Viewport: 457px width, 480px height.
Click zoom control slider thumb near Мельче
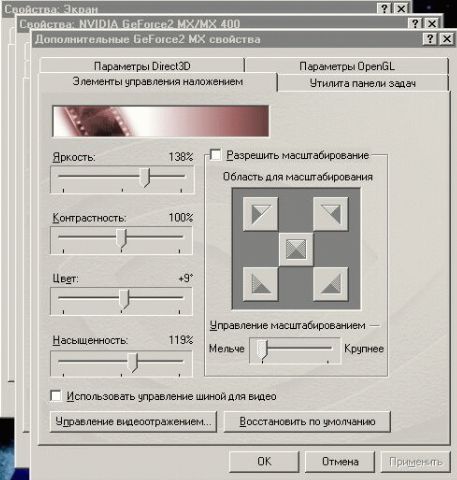(x=262, y=349)
